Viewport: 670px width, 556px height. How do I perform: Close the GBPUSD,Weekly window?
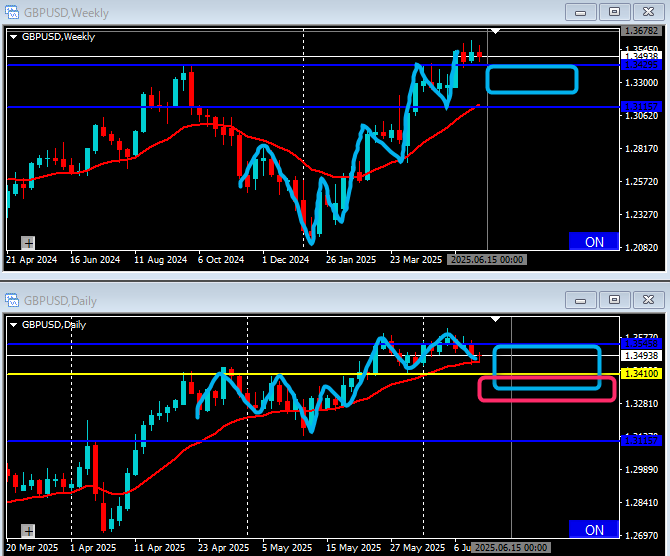pyautogui.click(x=648, y=12)
